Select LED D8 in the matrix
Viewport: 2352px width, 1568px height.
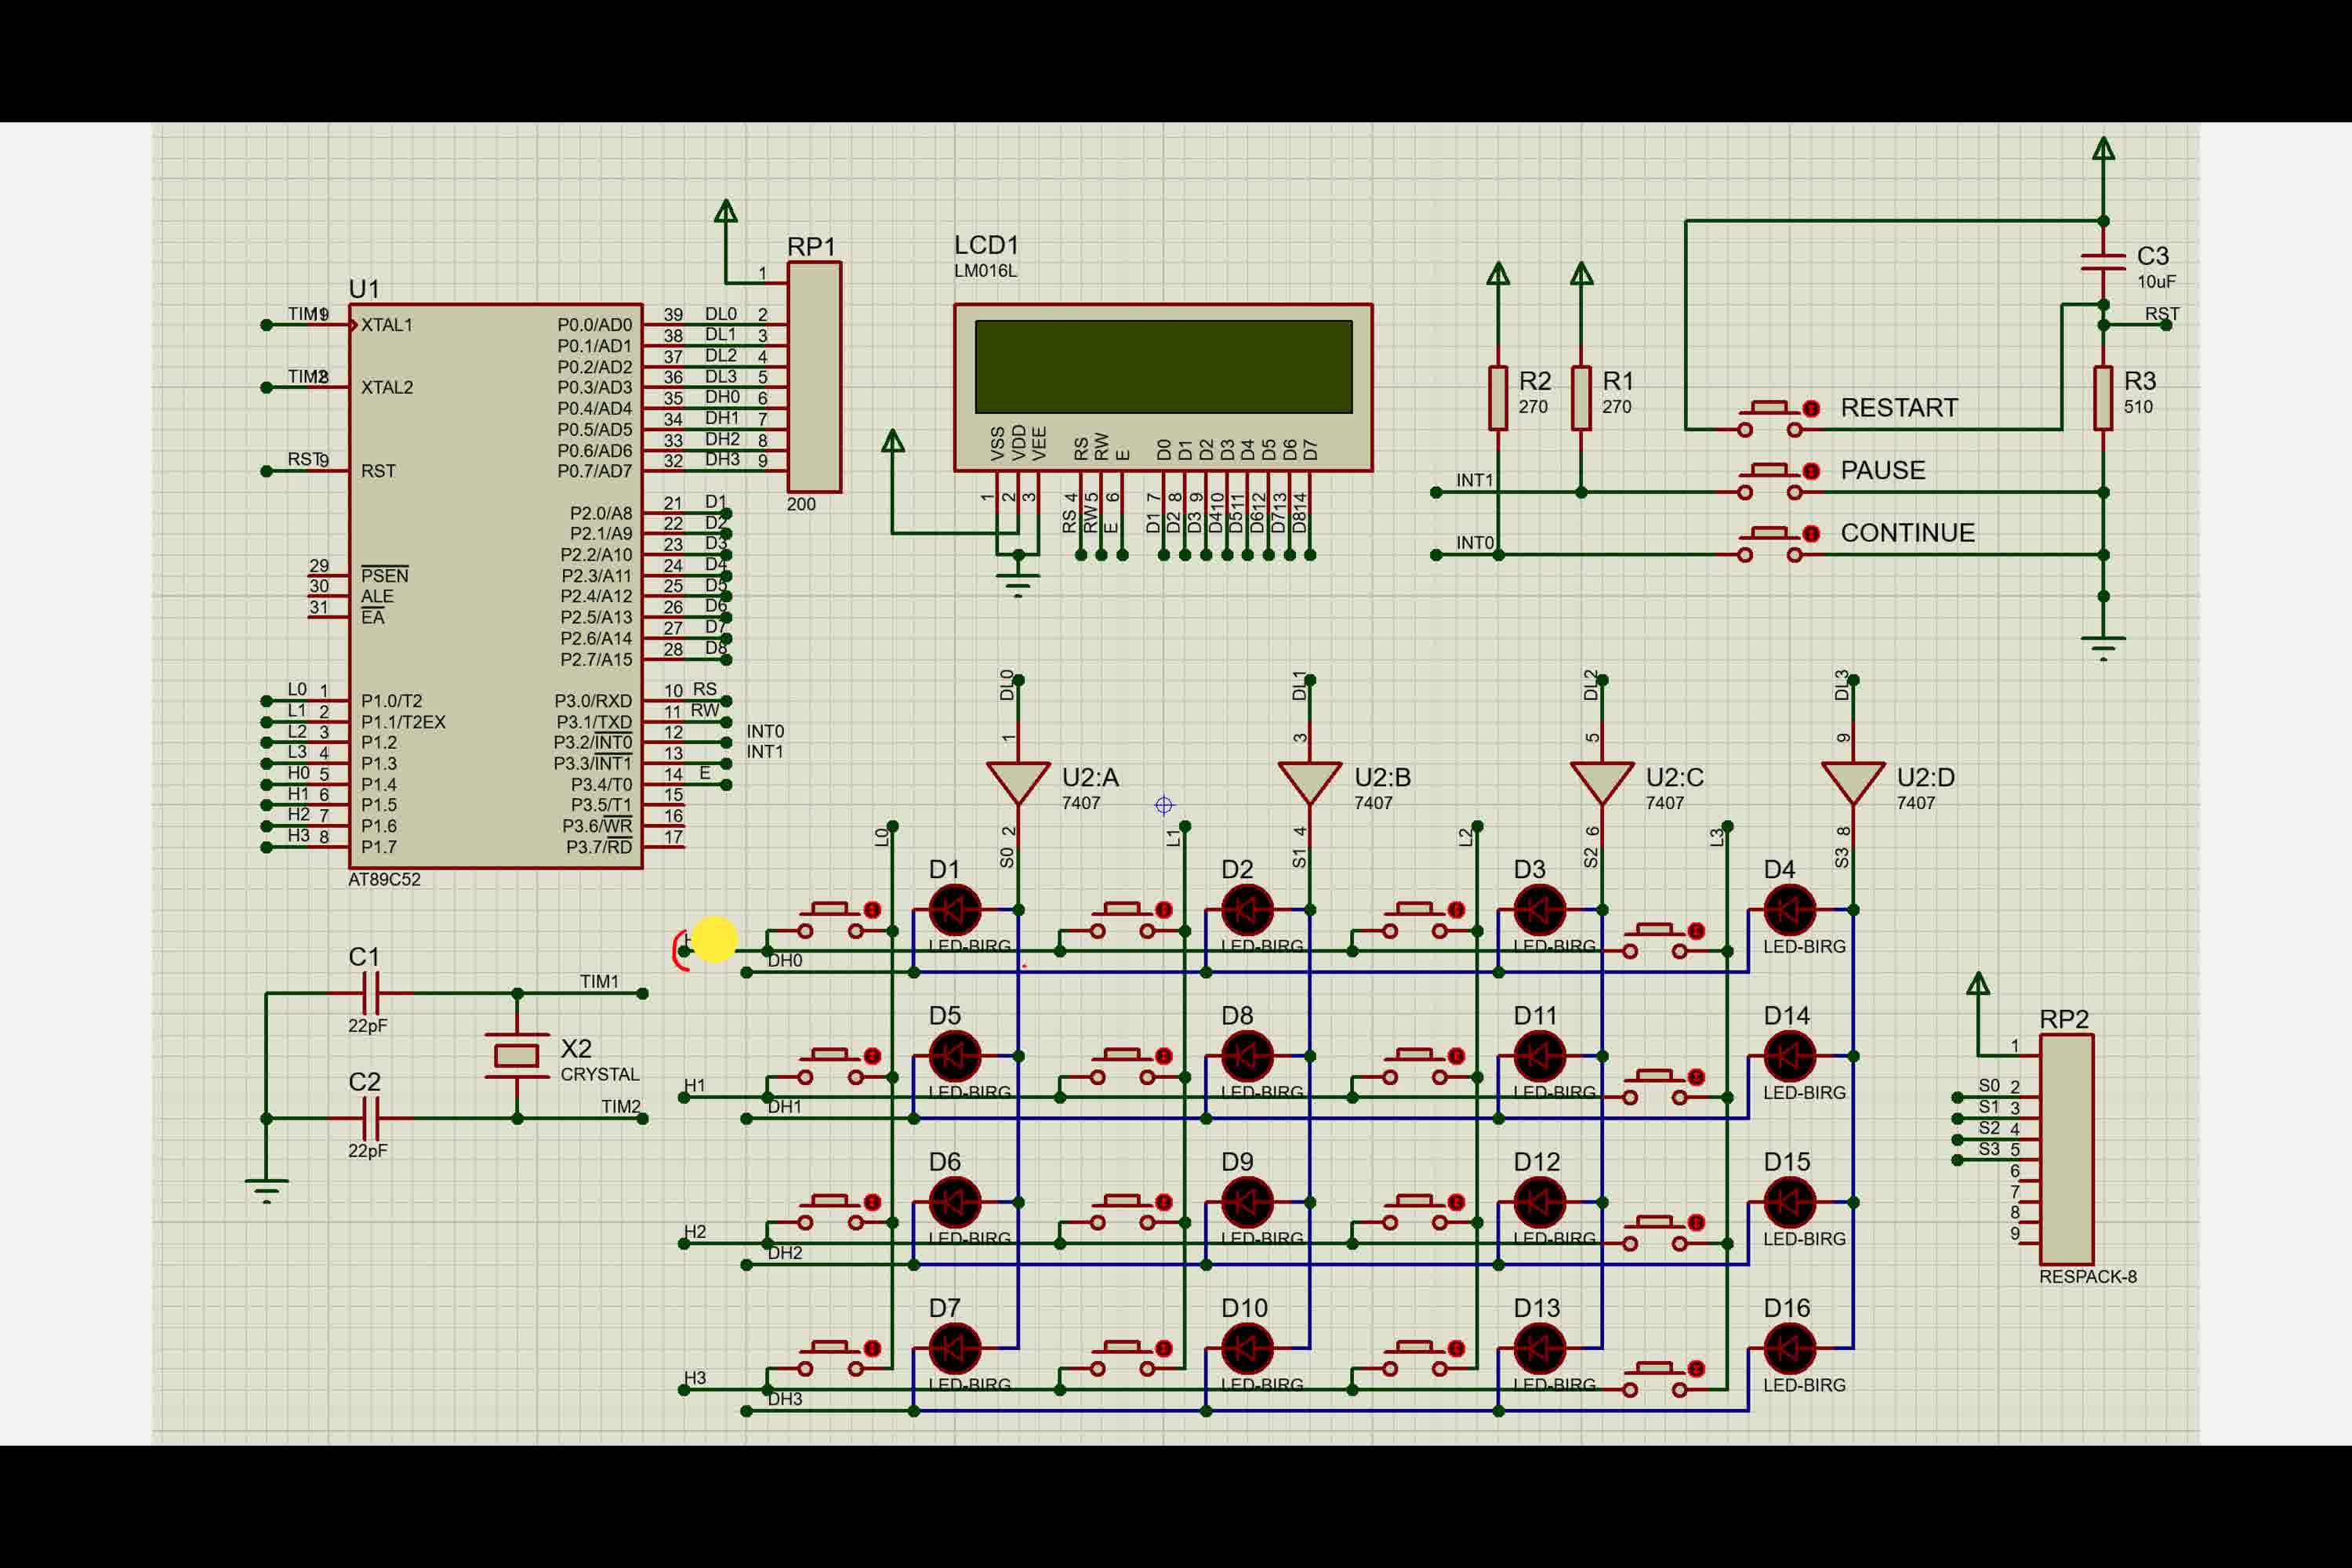coord(1247,1056)
